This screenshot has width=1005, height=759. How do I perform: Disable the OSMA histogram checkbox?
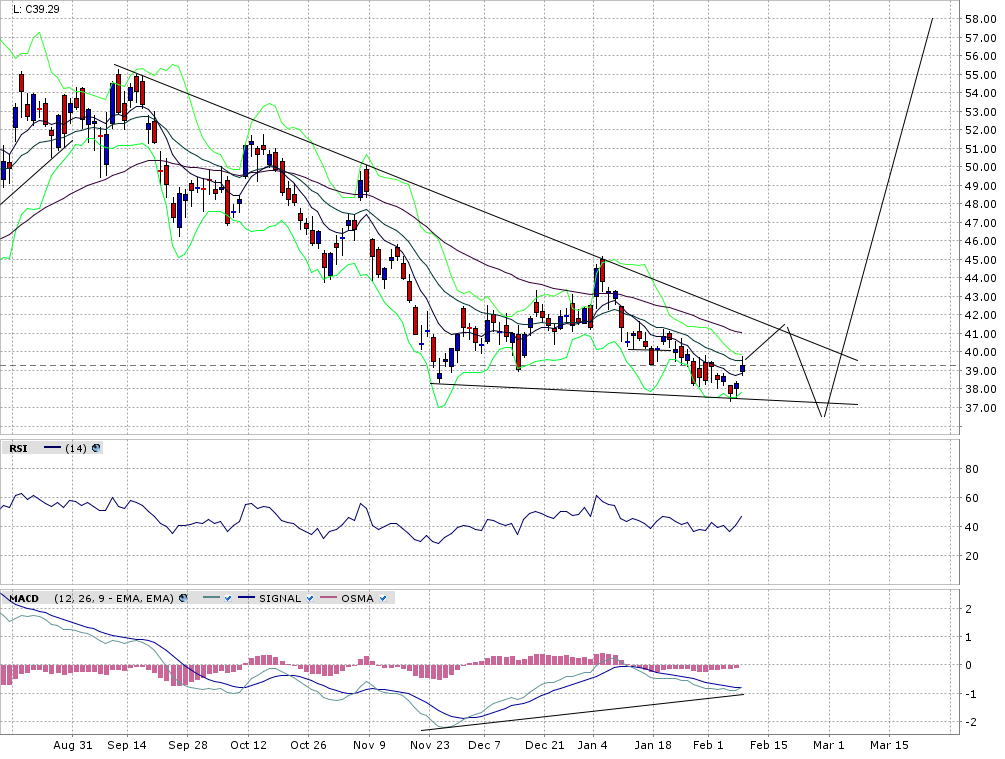coord(383,598)
